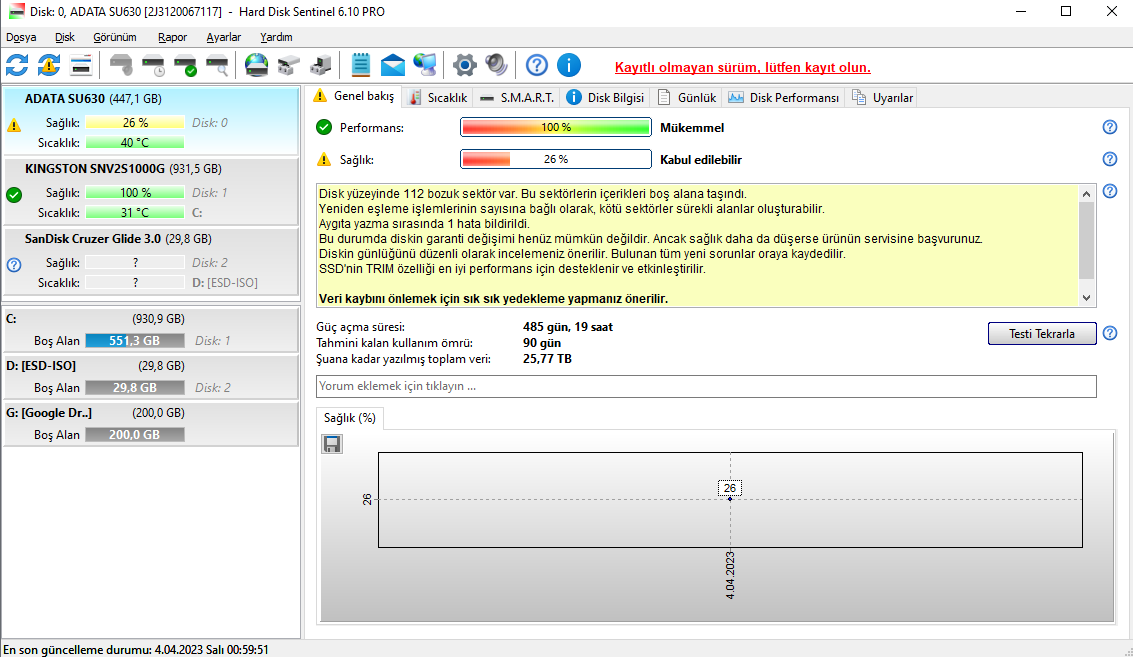Select the Genel bakış tab

click(354, 96)
